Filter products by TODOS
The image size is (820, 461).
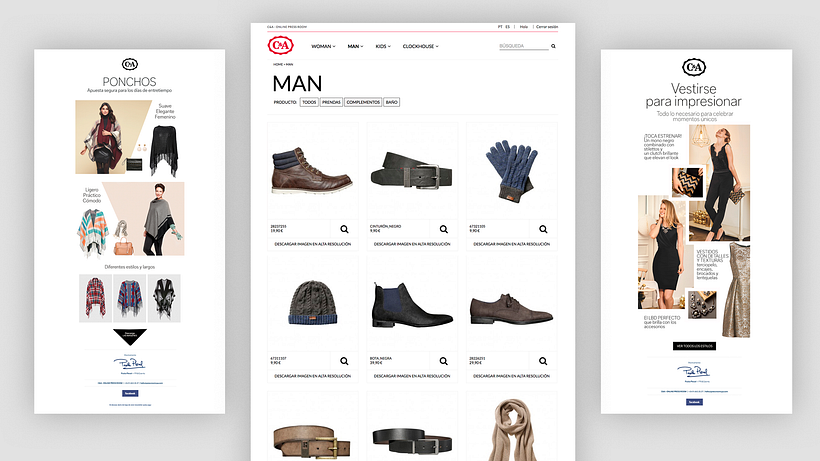pos(309,102)
